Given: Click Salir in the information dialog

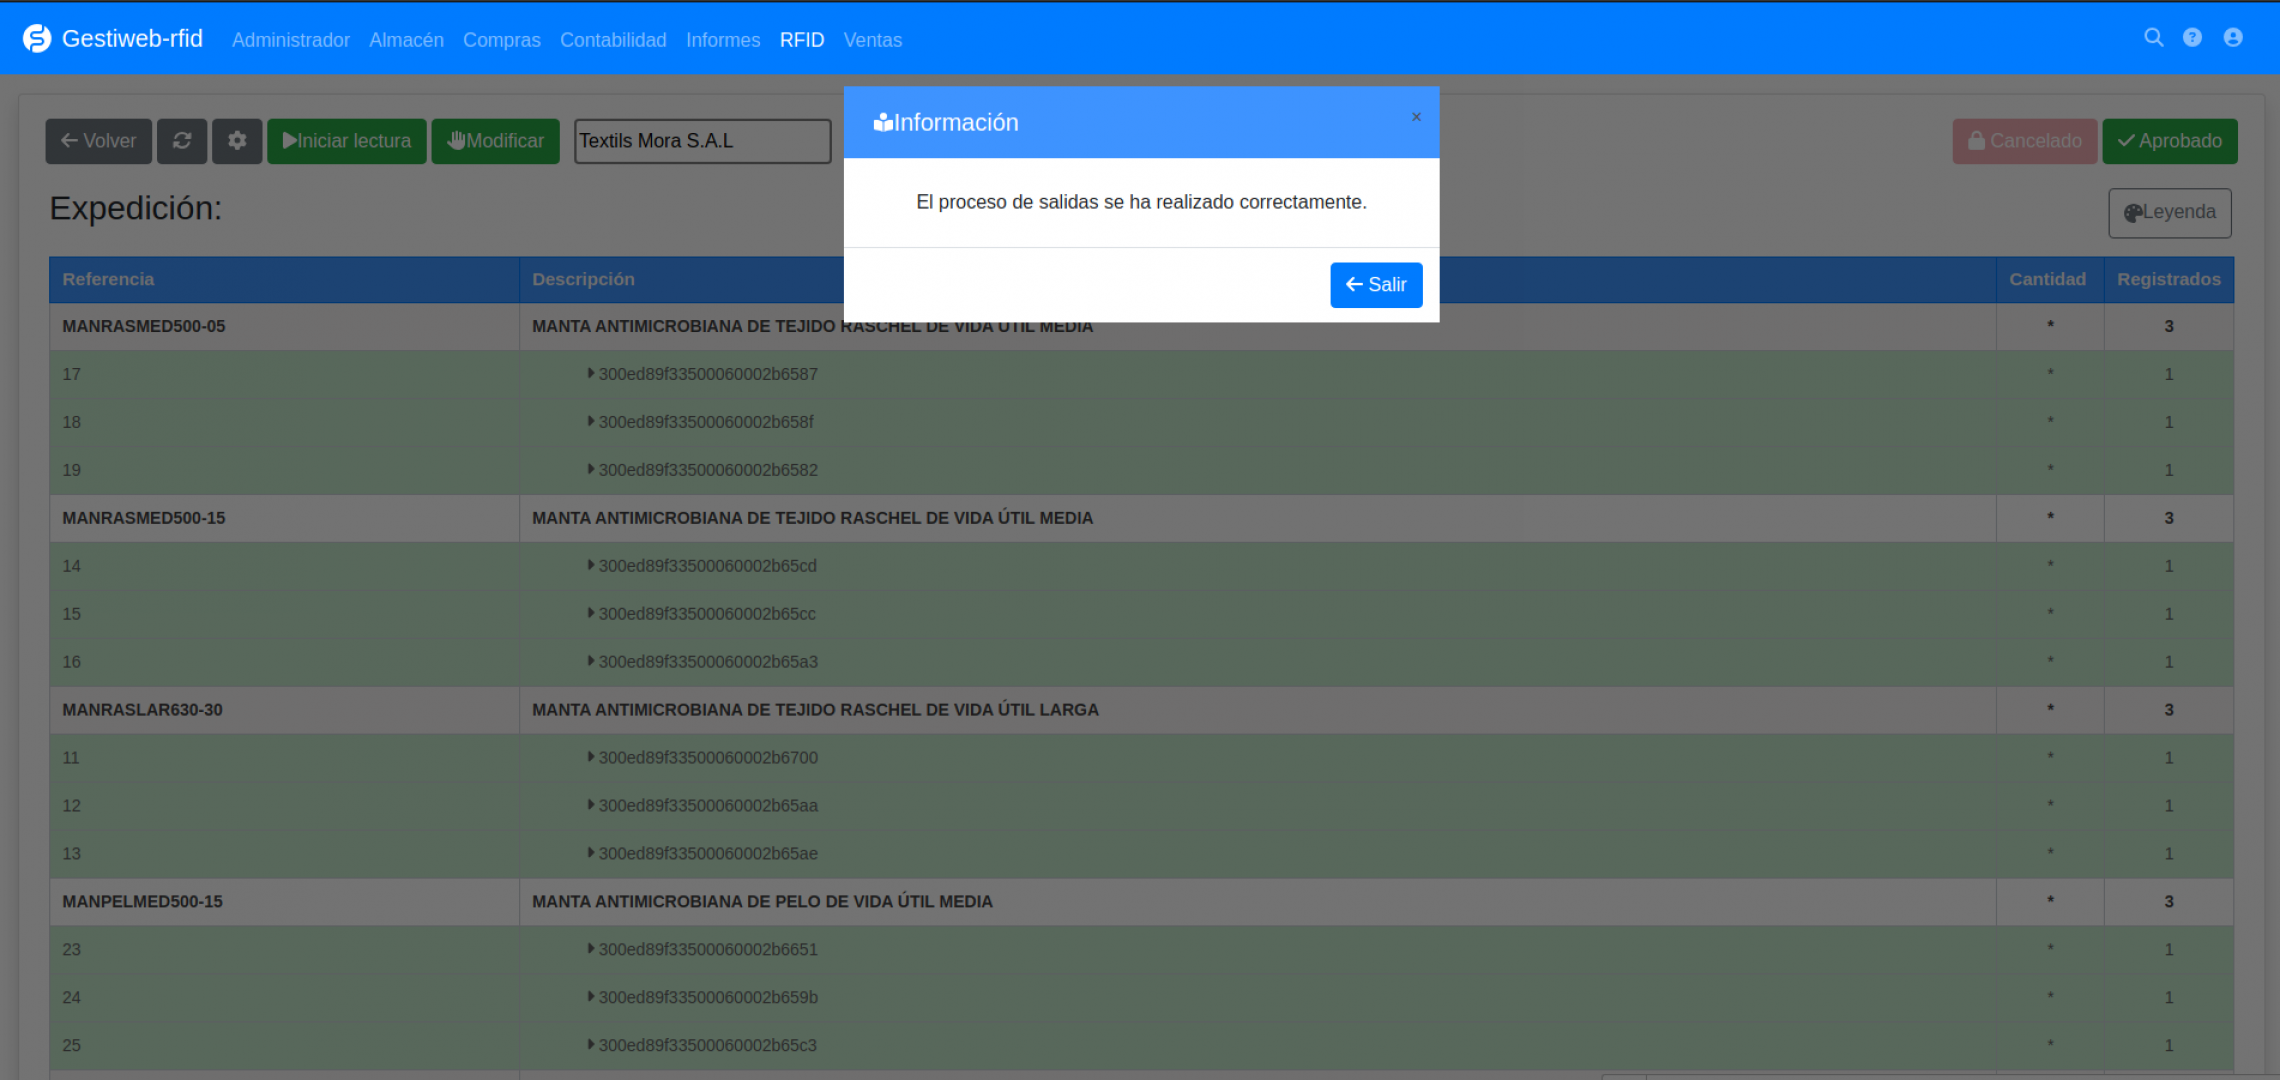Looking at the screenshot, I should (1376, 285).
